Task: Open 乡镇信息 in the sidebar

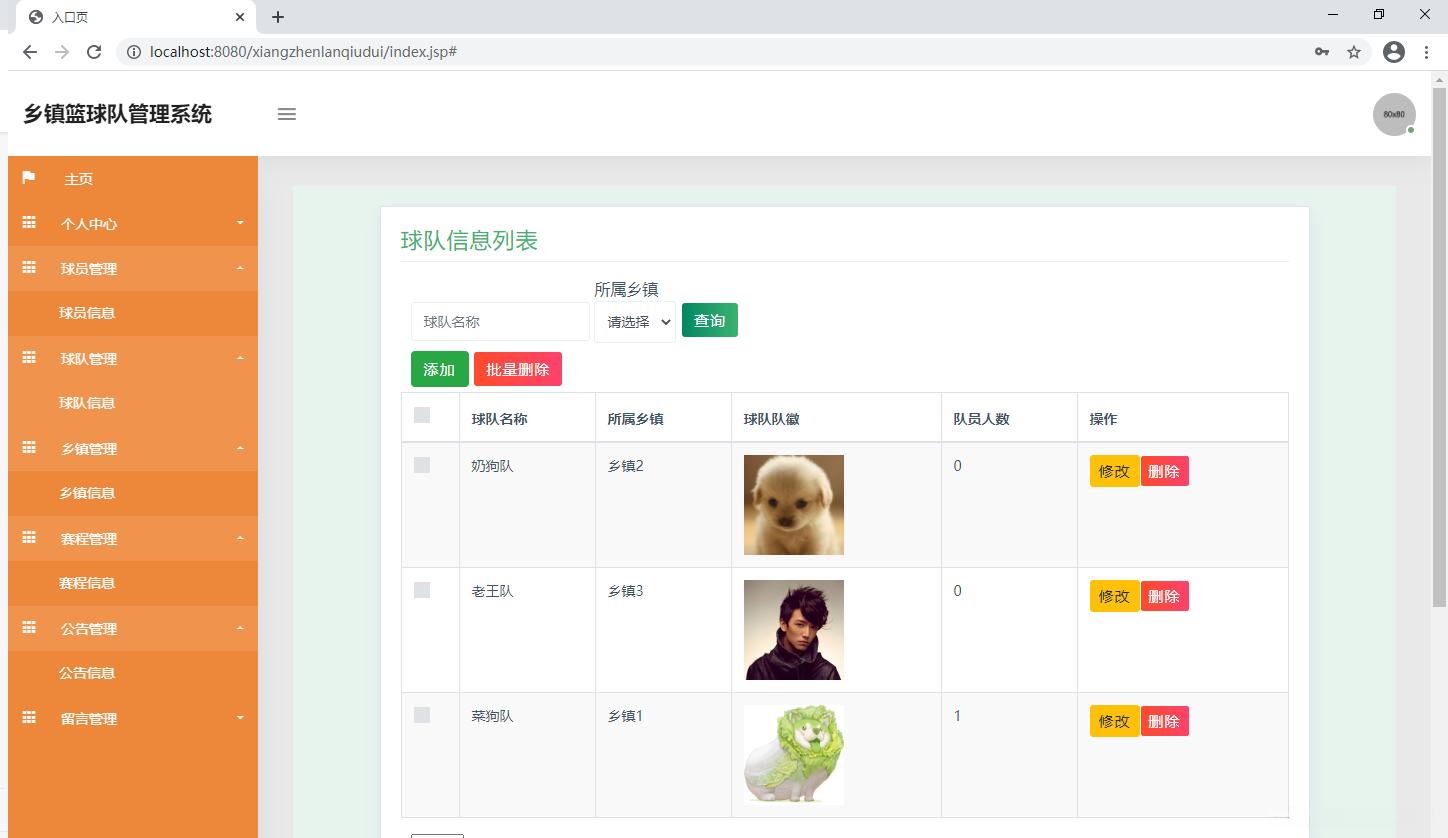Action: (x=87, y=493)
